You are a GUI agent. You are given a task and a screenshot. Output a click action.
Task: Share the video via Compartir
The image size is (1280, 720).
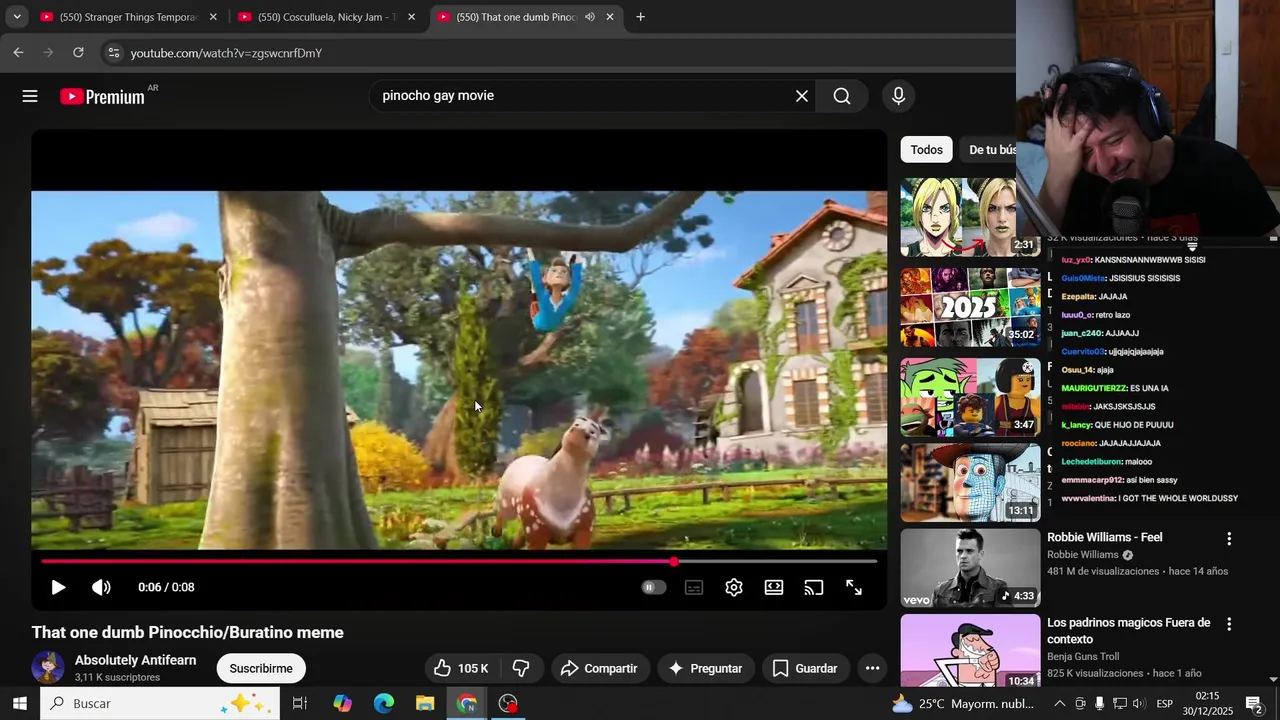599,668
